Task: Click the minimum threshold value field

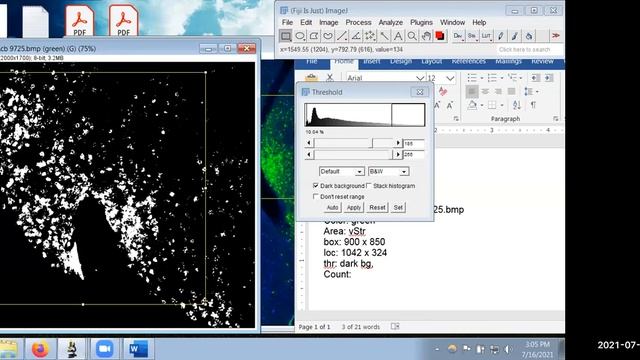Action: point(413,143)
